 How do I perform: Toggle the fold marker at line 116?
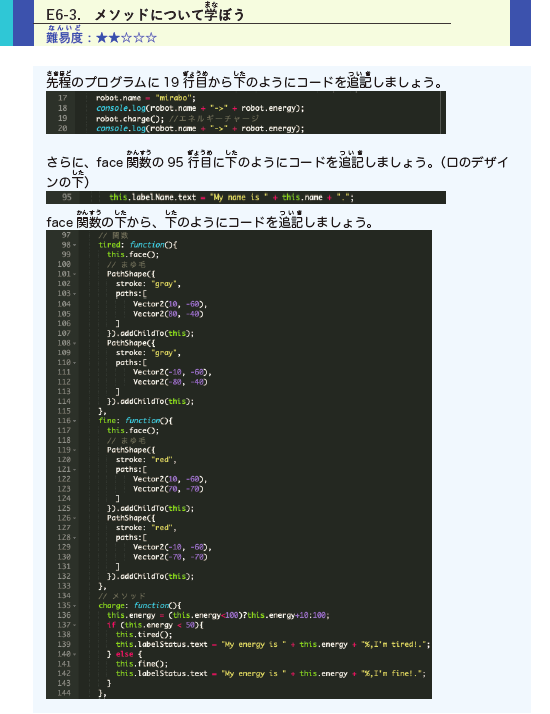[75, 421]
